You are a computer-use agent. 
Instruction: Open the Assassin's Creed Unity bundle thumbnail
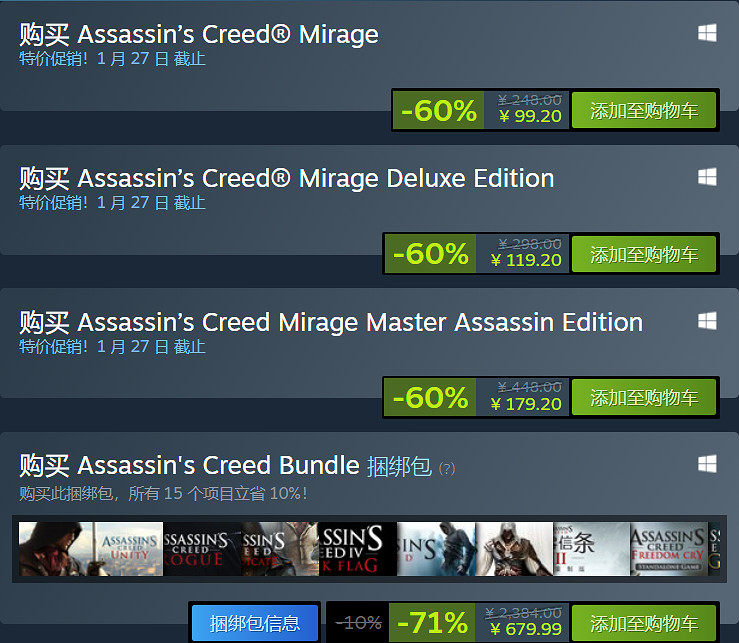coord(127,549)
